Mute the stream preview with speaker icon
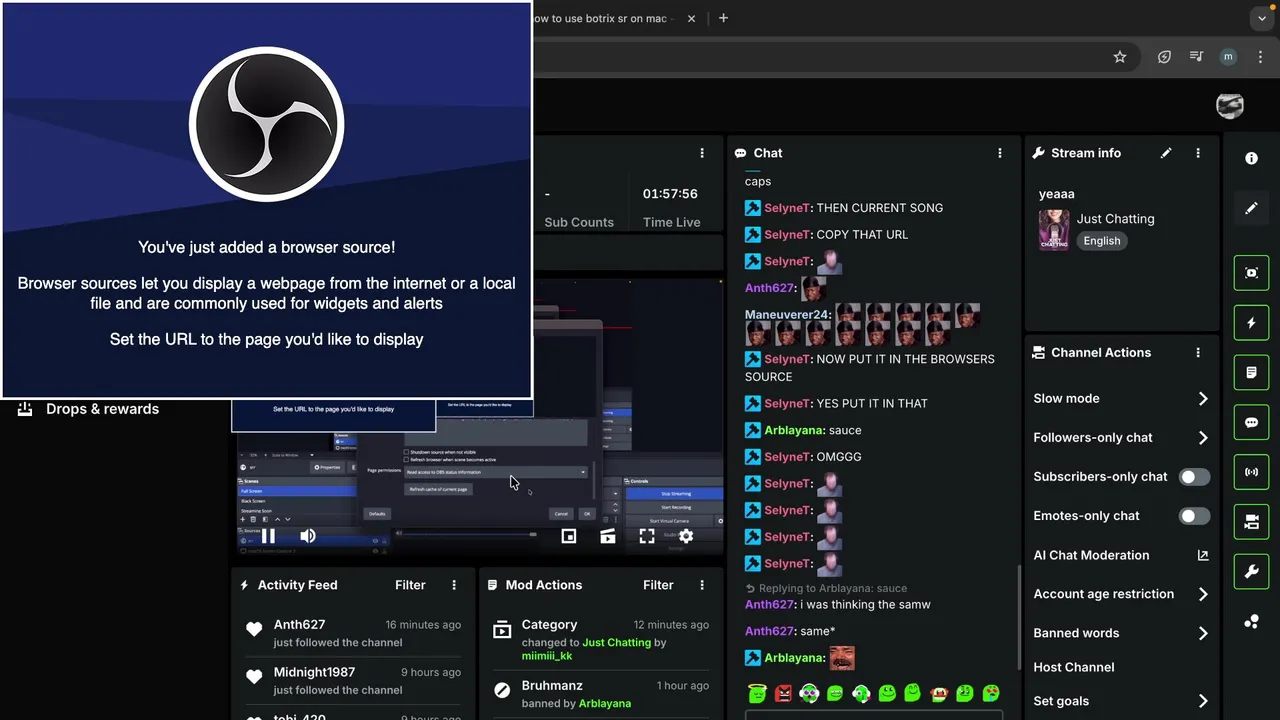Image resolution: width=1280 pixels, height=720 pixels. (x=308, y=536)
